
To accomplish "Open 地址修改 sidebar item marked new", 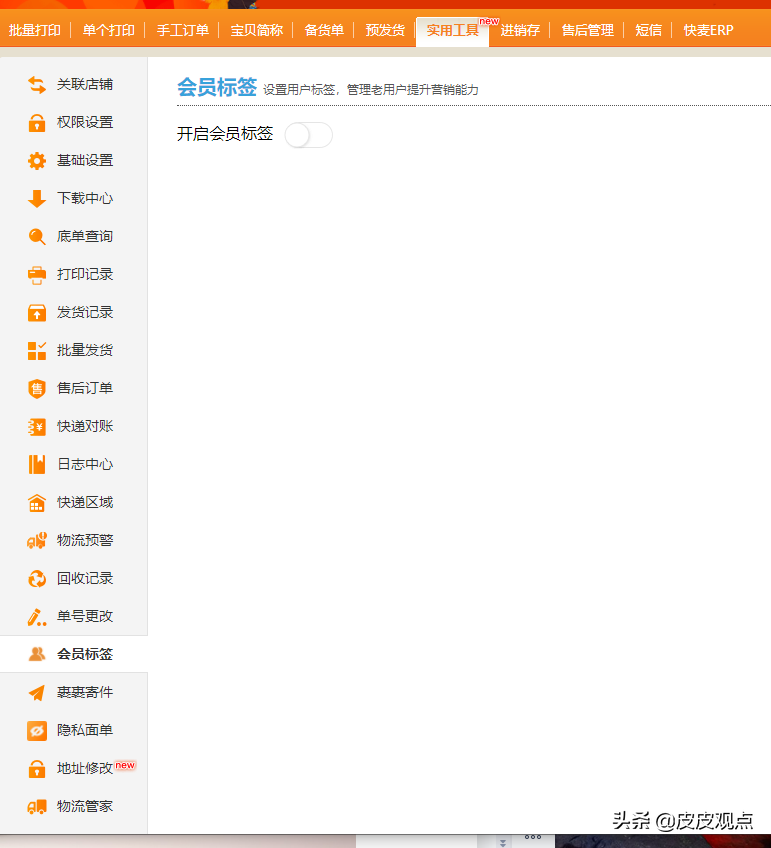I will (x=85, y=769).
